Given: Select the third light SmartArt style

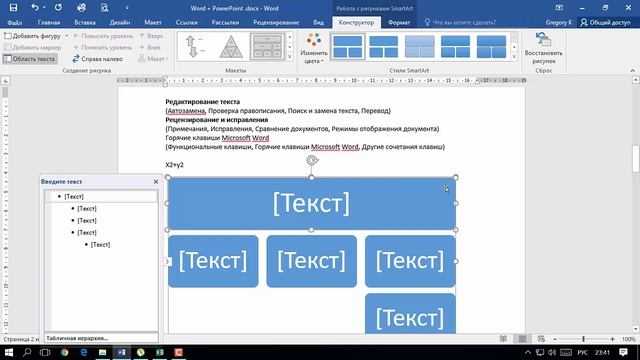Looking at the screenshot, I should coord(419,46).
